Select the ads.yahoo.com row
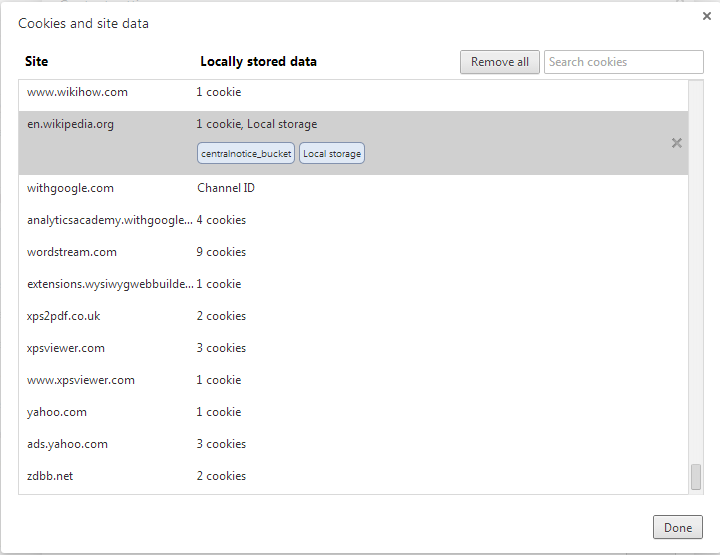Screen dimensions: 720x555 click(x=353, y=444)
